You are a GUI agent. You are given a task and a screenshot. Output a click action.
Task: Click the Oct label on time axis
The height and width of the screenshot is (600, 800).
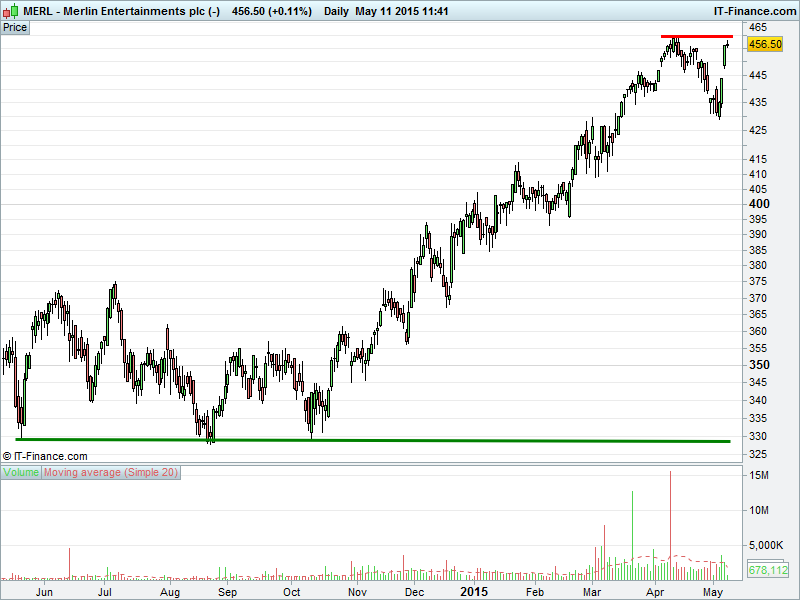point(292,592)
